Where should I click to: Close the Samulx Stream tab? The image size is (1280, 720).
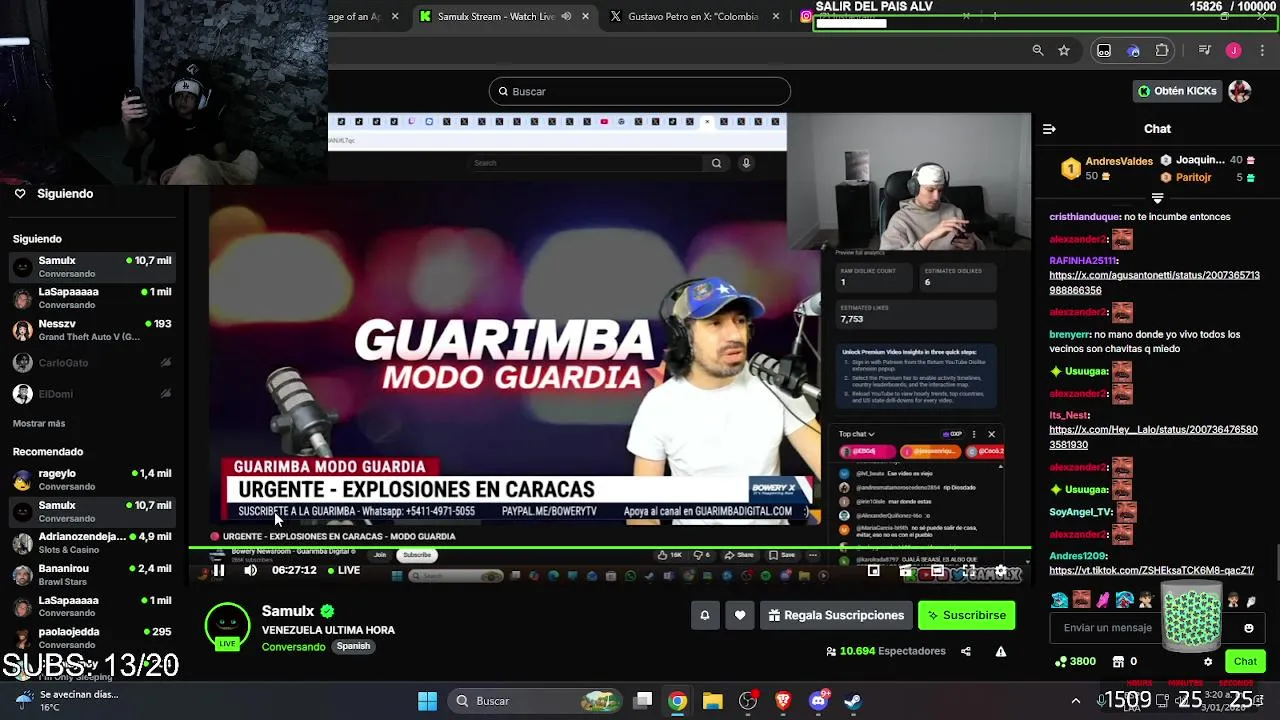pos(585,16)
